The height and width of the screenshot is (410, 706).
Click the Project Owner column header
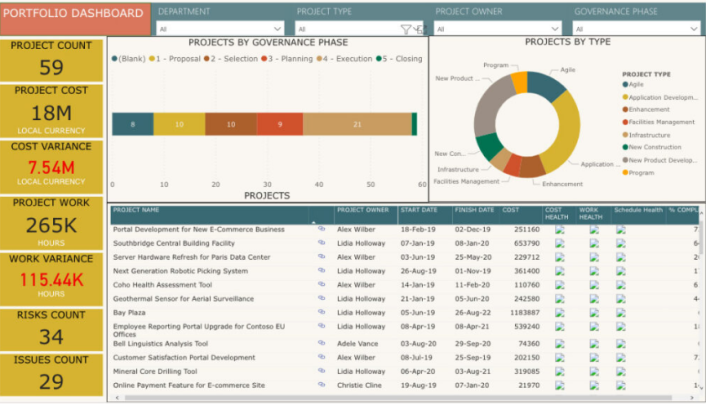[x=362, y=211]
